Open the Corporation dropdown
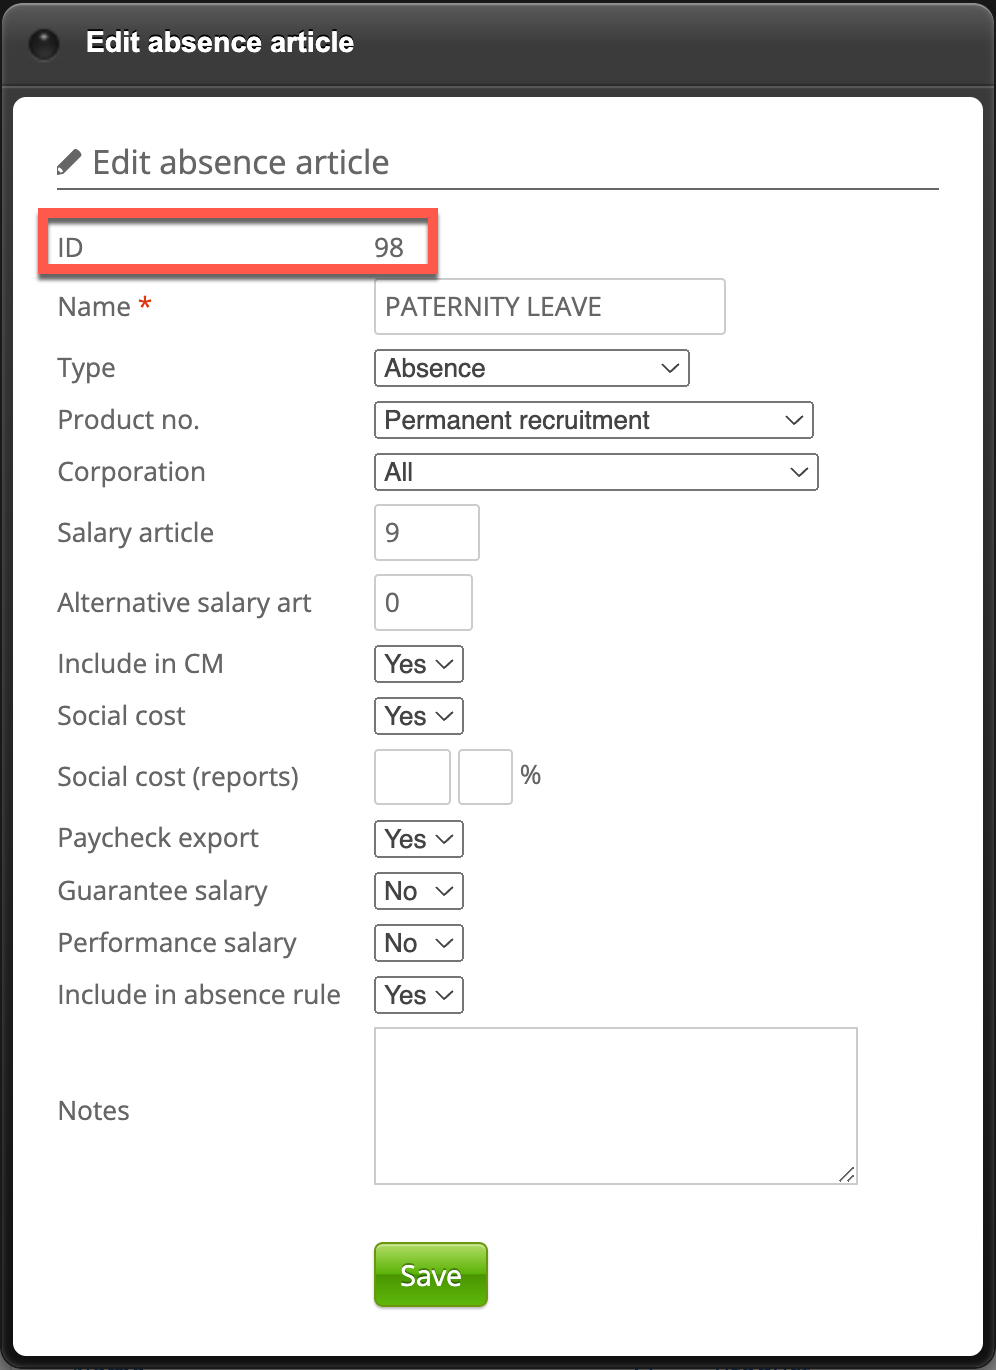Viewport: 996px width, 1370px height. click(x=595, y=472)
